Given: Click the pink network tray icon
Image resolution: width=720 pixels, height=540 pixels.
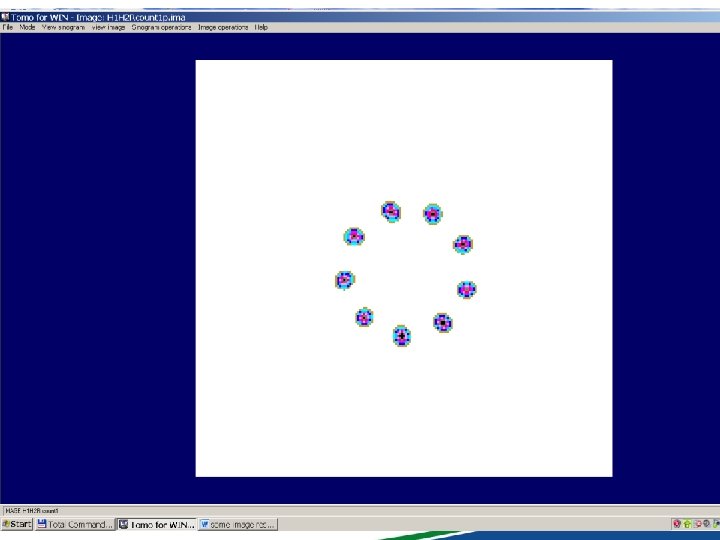Looking at the screenshot, I should [x=698, y=524].
